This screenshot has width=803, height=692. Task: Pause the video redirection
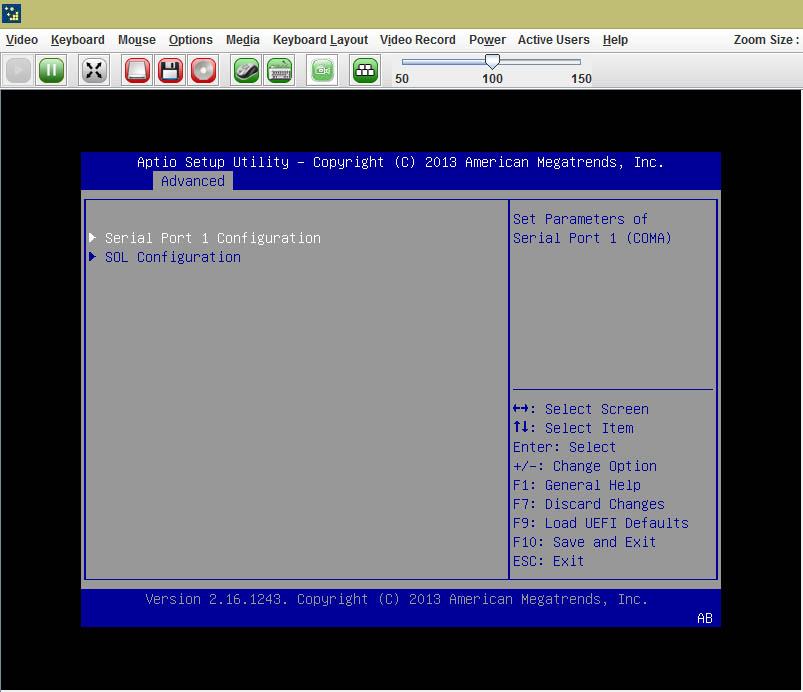52,70
